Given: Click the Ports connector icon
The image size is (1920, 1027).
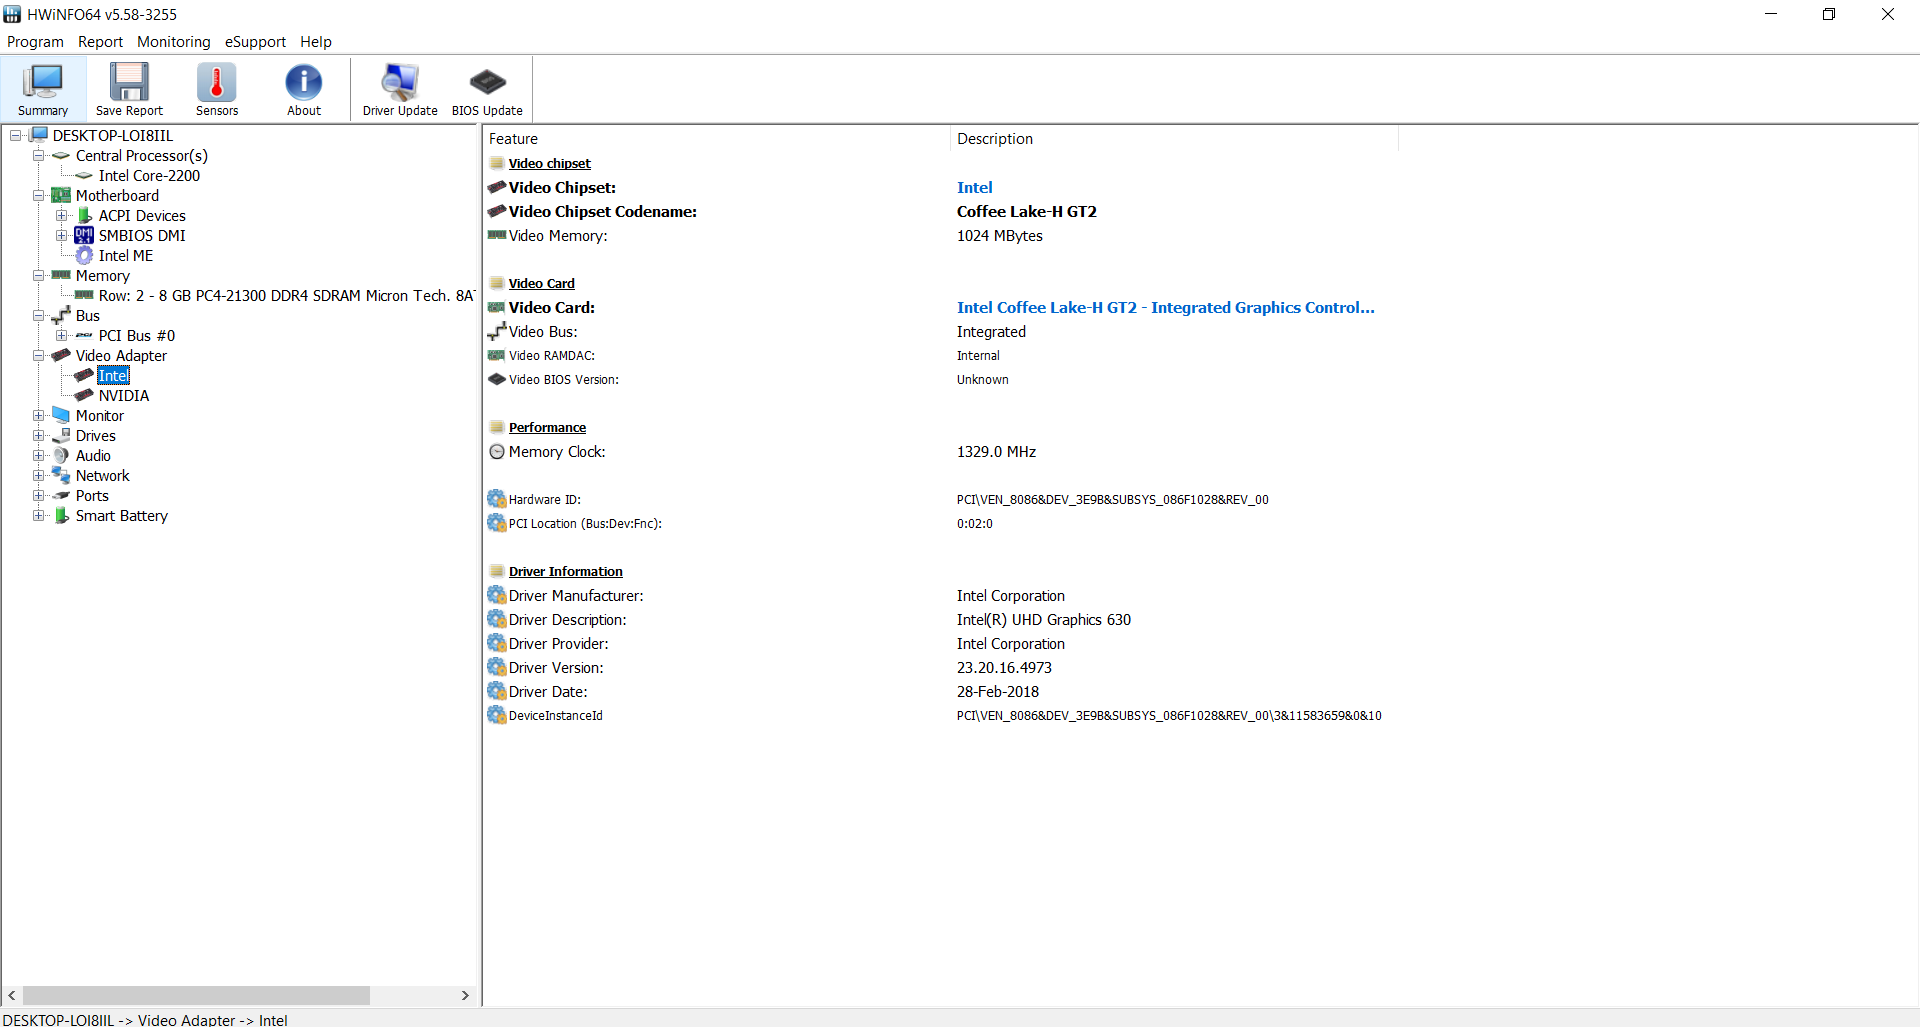Looking at the screenshot, I should 61,495.
